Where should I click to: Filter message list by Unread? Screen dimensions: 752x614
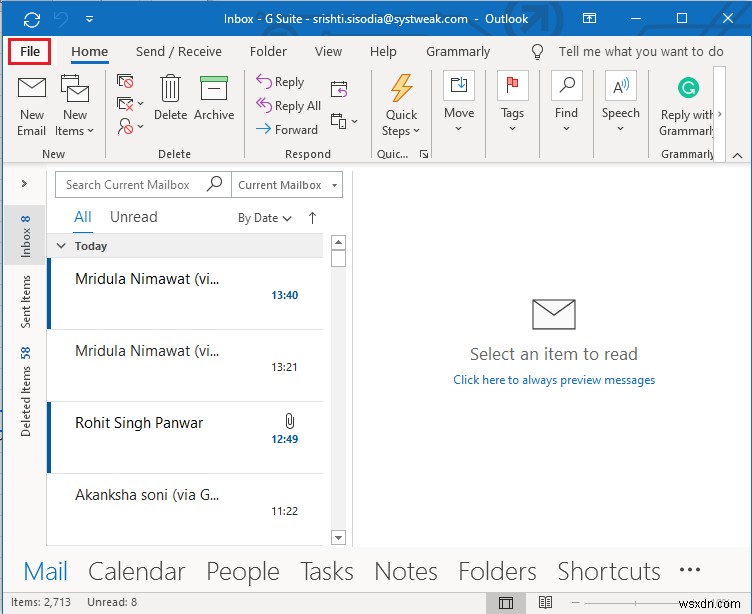coord(133,217)
